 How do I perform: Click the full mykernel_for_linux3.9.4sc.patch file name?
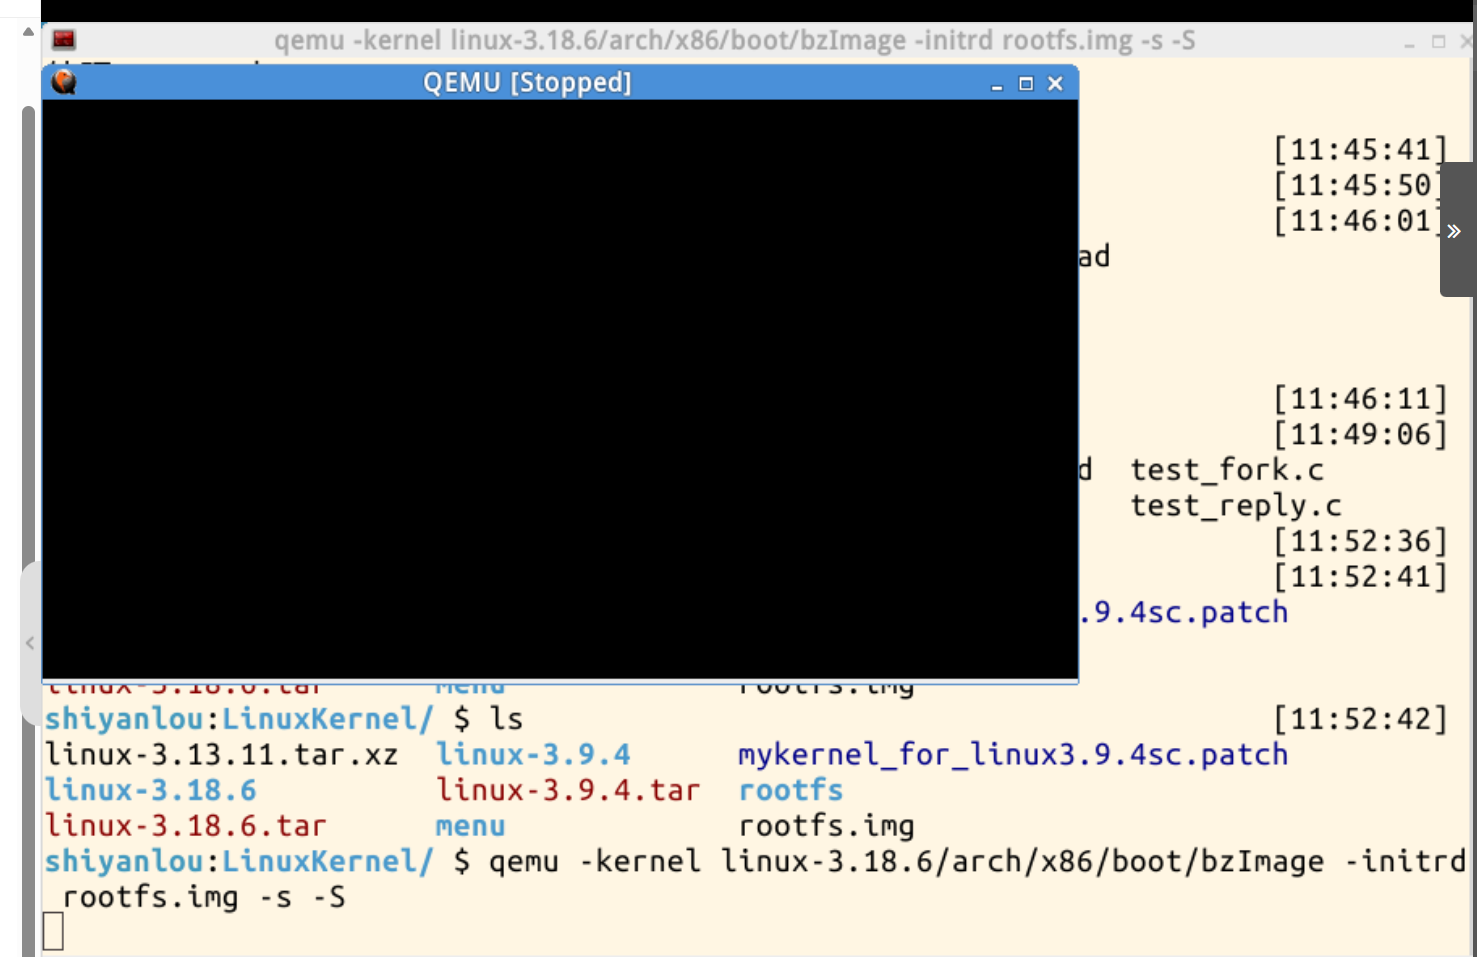click(1013, 755)
